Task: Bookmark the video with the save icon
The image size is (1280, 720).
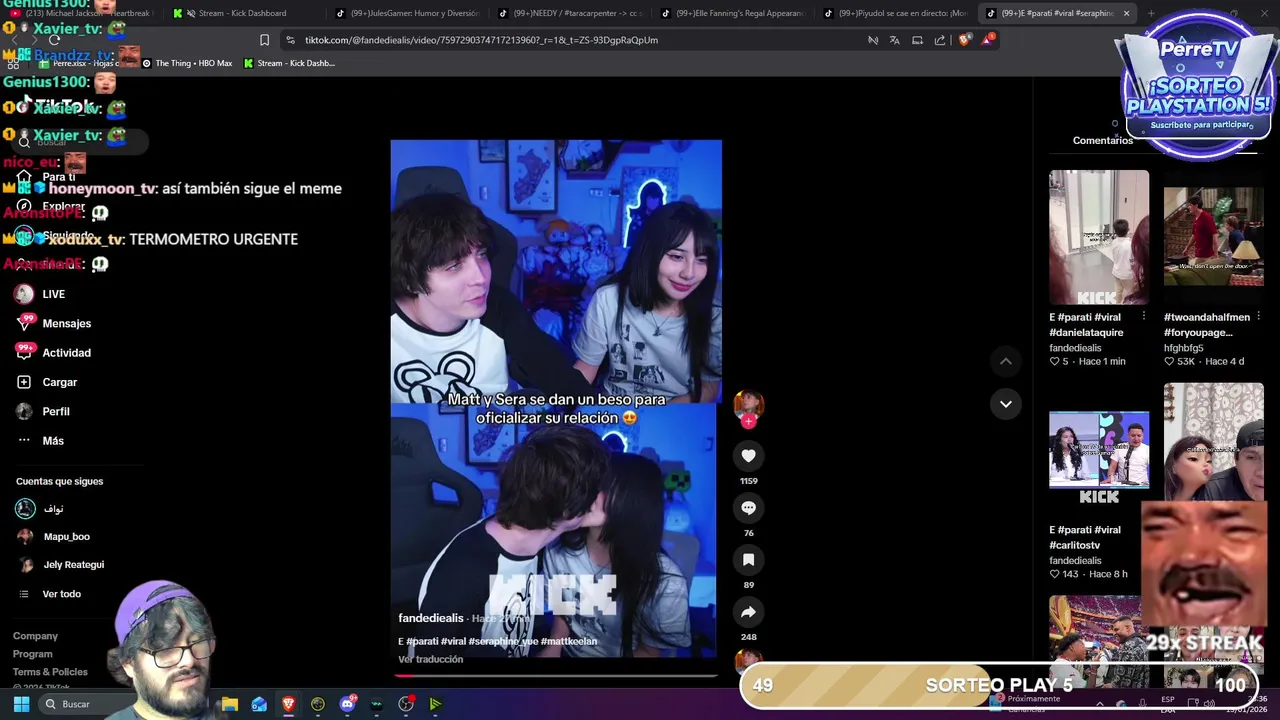Action: (x=748, y=560)
